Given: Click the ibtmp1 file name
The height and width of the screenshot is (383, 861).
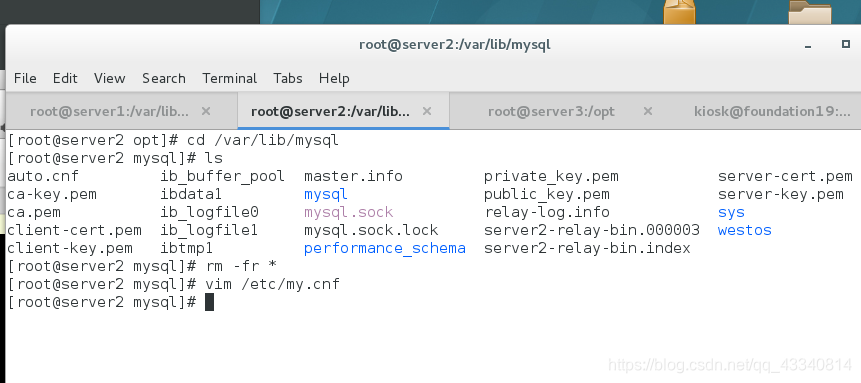Looking at the screenshot, I should [187, 248].
